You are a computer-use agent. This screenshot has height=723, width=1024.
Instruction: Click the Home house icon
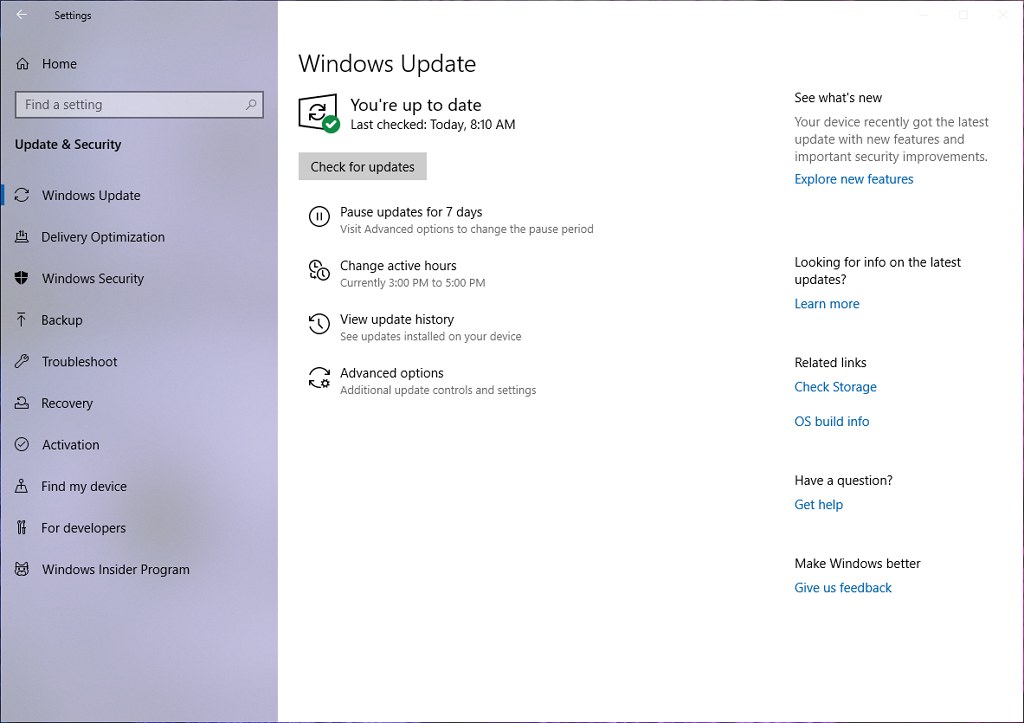22,63
